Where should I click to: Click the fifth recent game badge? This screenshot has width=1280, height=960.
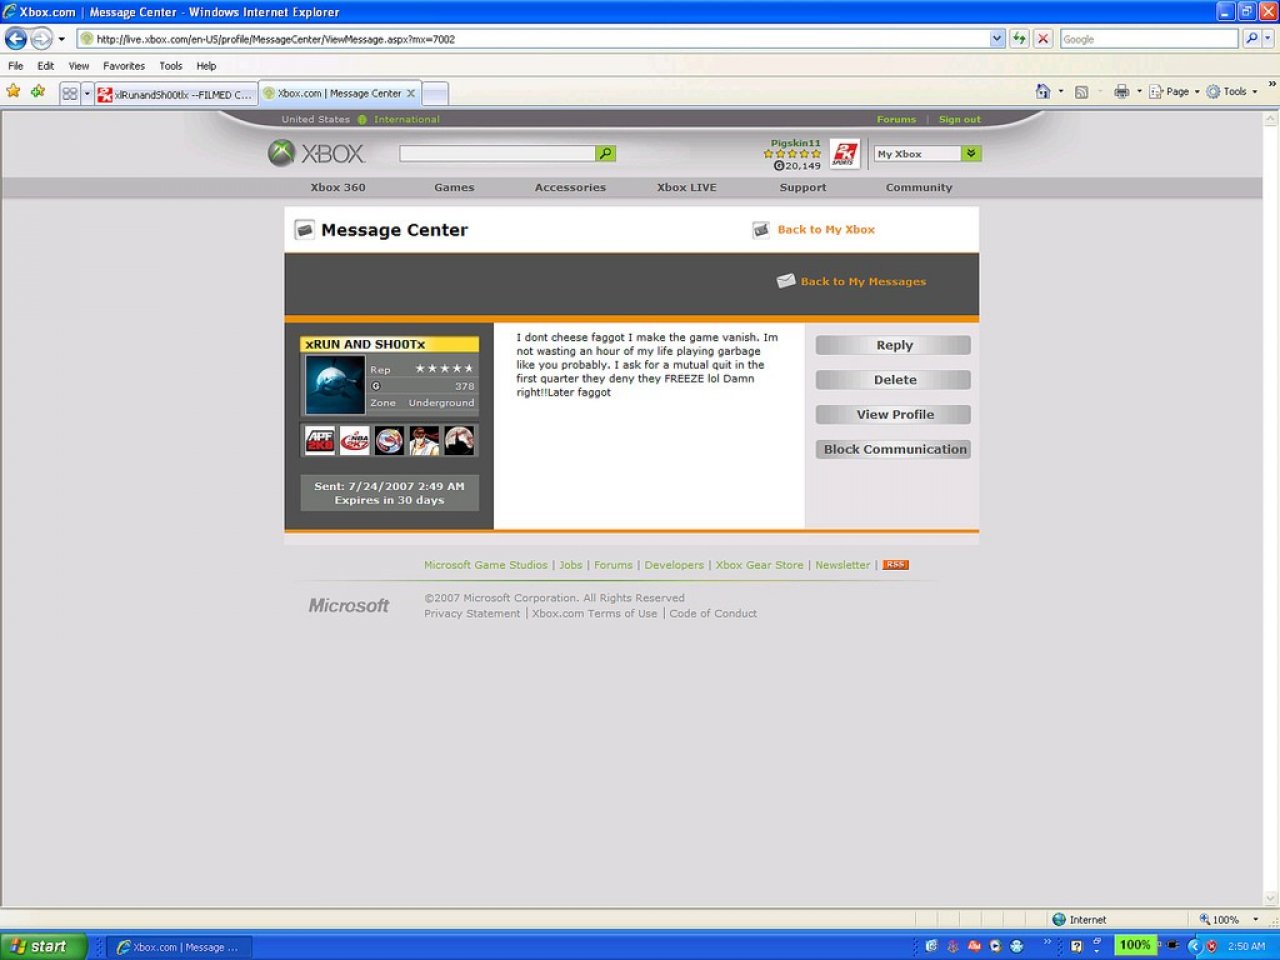click(459, 440)
